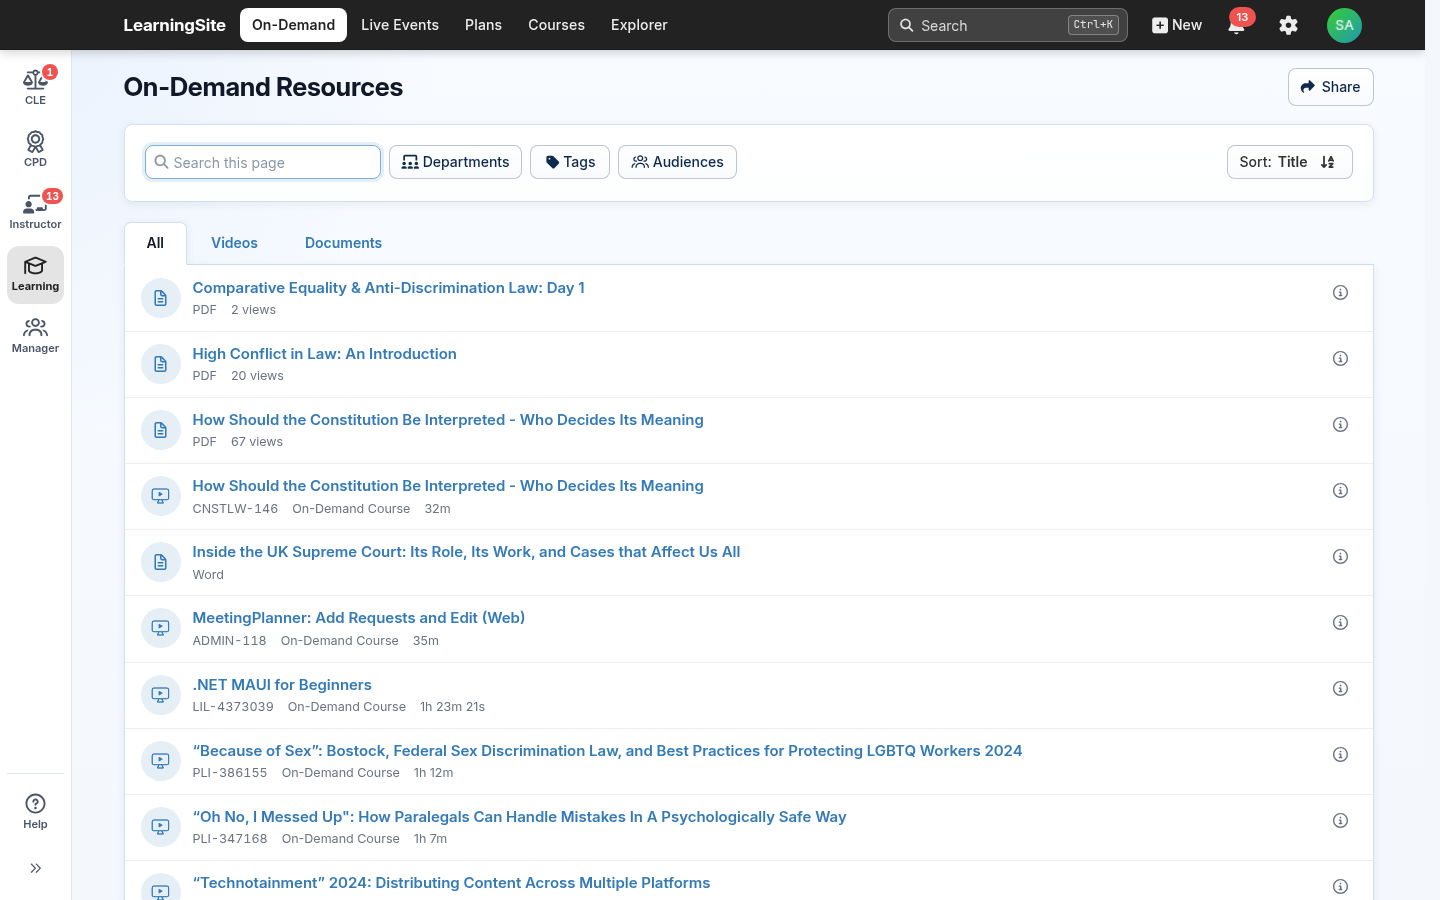
Task: Show info for High Conflict in Law
Action: tap(1340, 359)
